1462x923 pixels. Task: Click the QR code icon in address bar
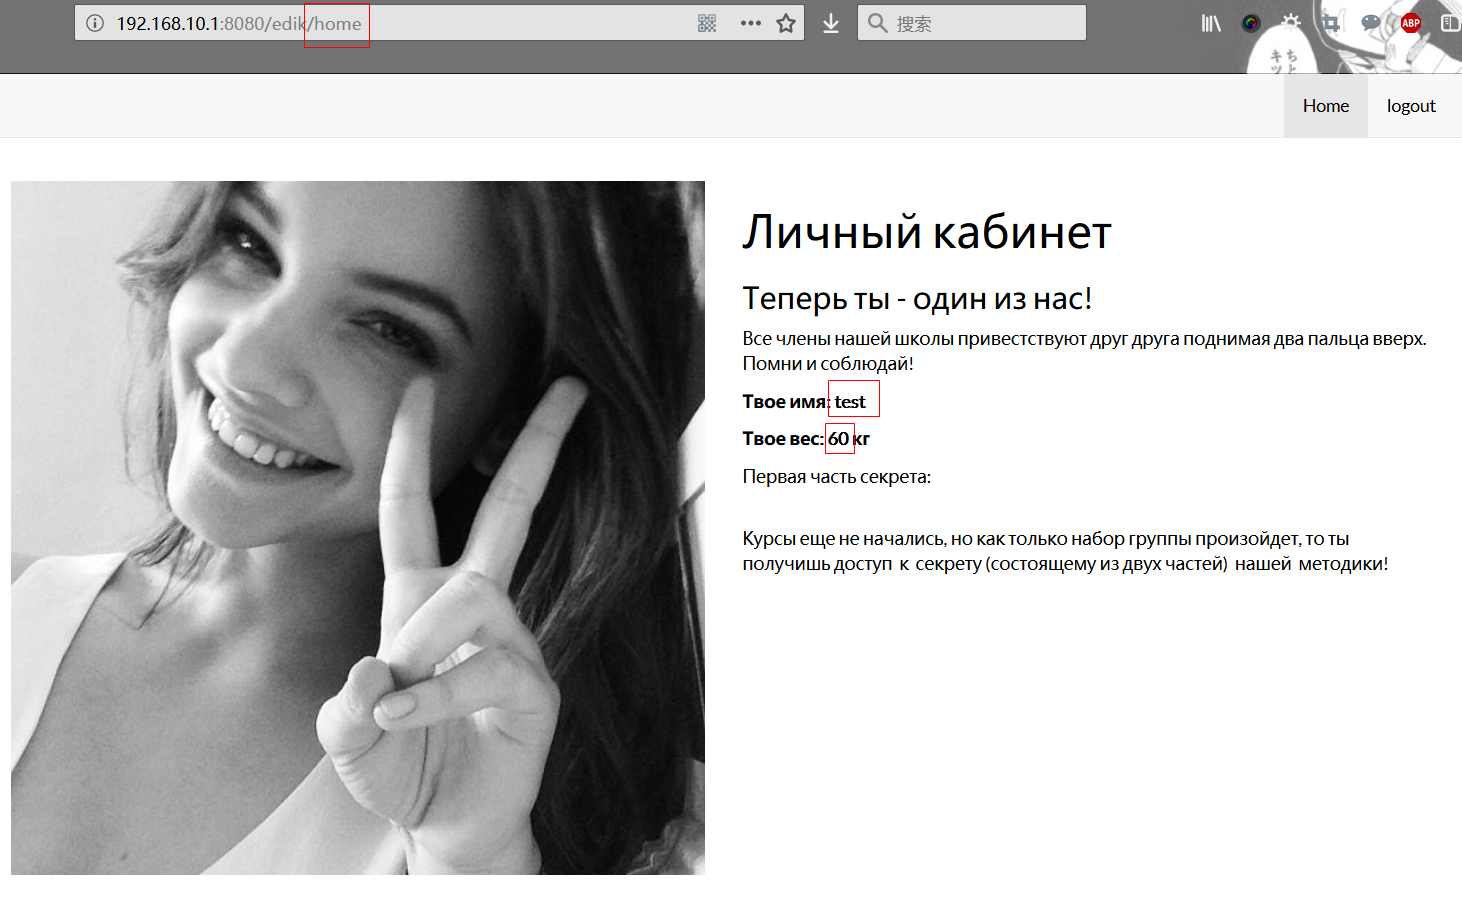tap(707, 23)
